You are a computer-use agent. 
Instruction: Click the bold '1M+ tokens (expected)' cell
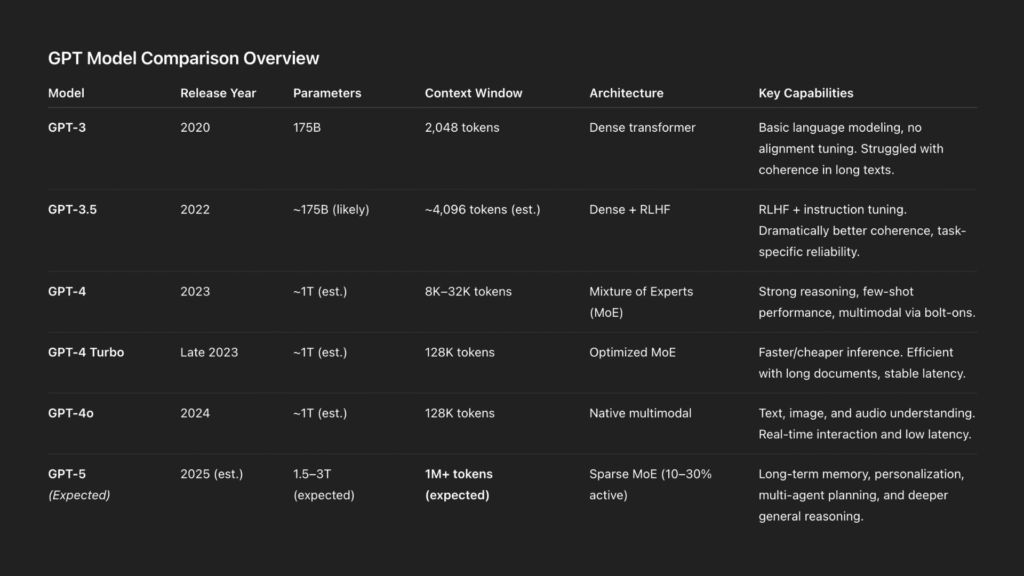pos(458,485)
